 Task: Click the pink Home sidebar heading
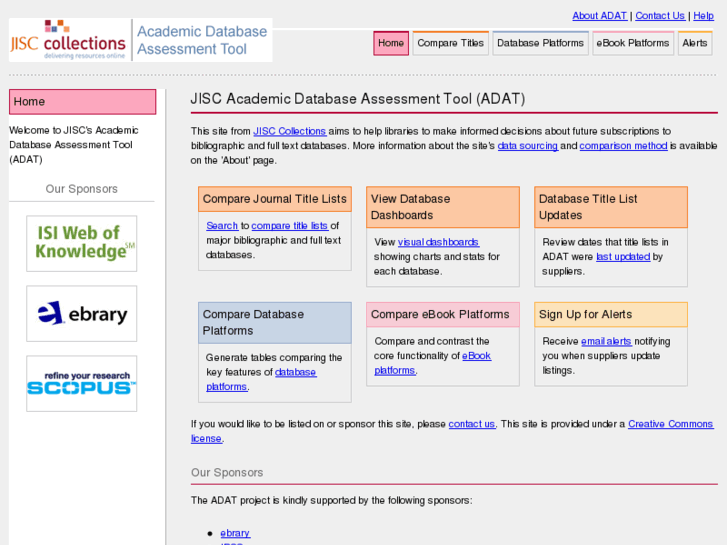click(x=83, y=102)
